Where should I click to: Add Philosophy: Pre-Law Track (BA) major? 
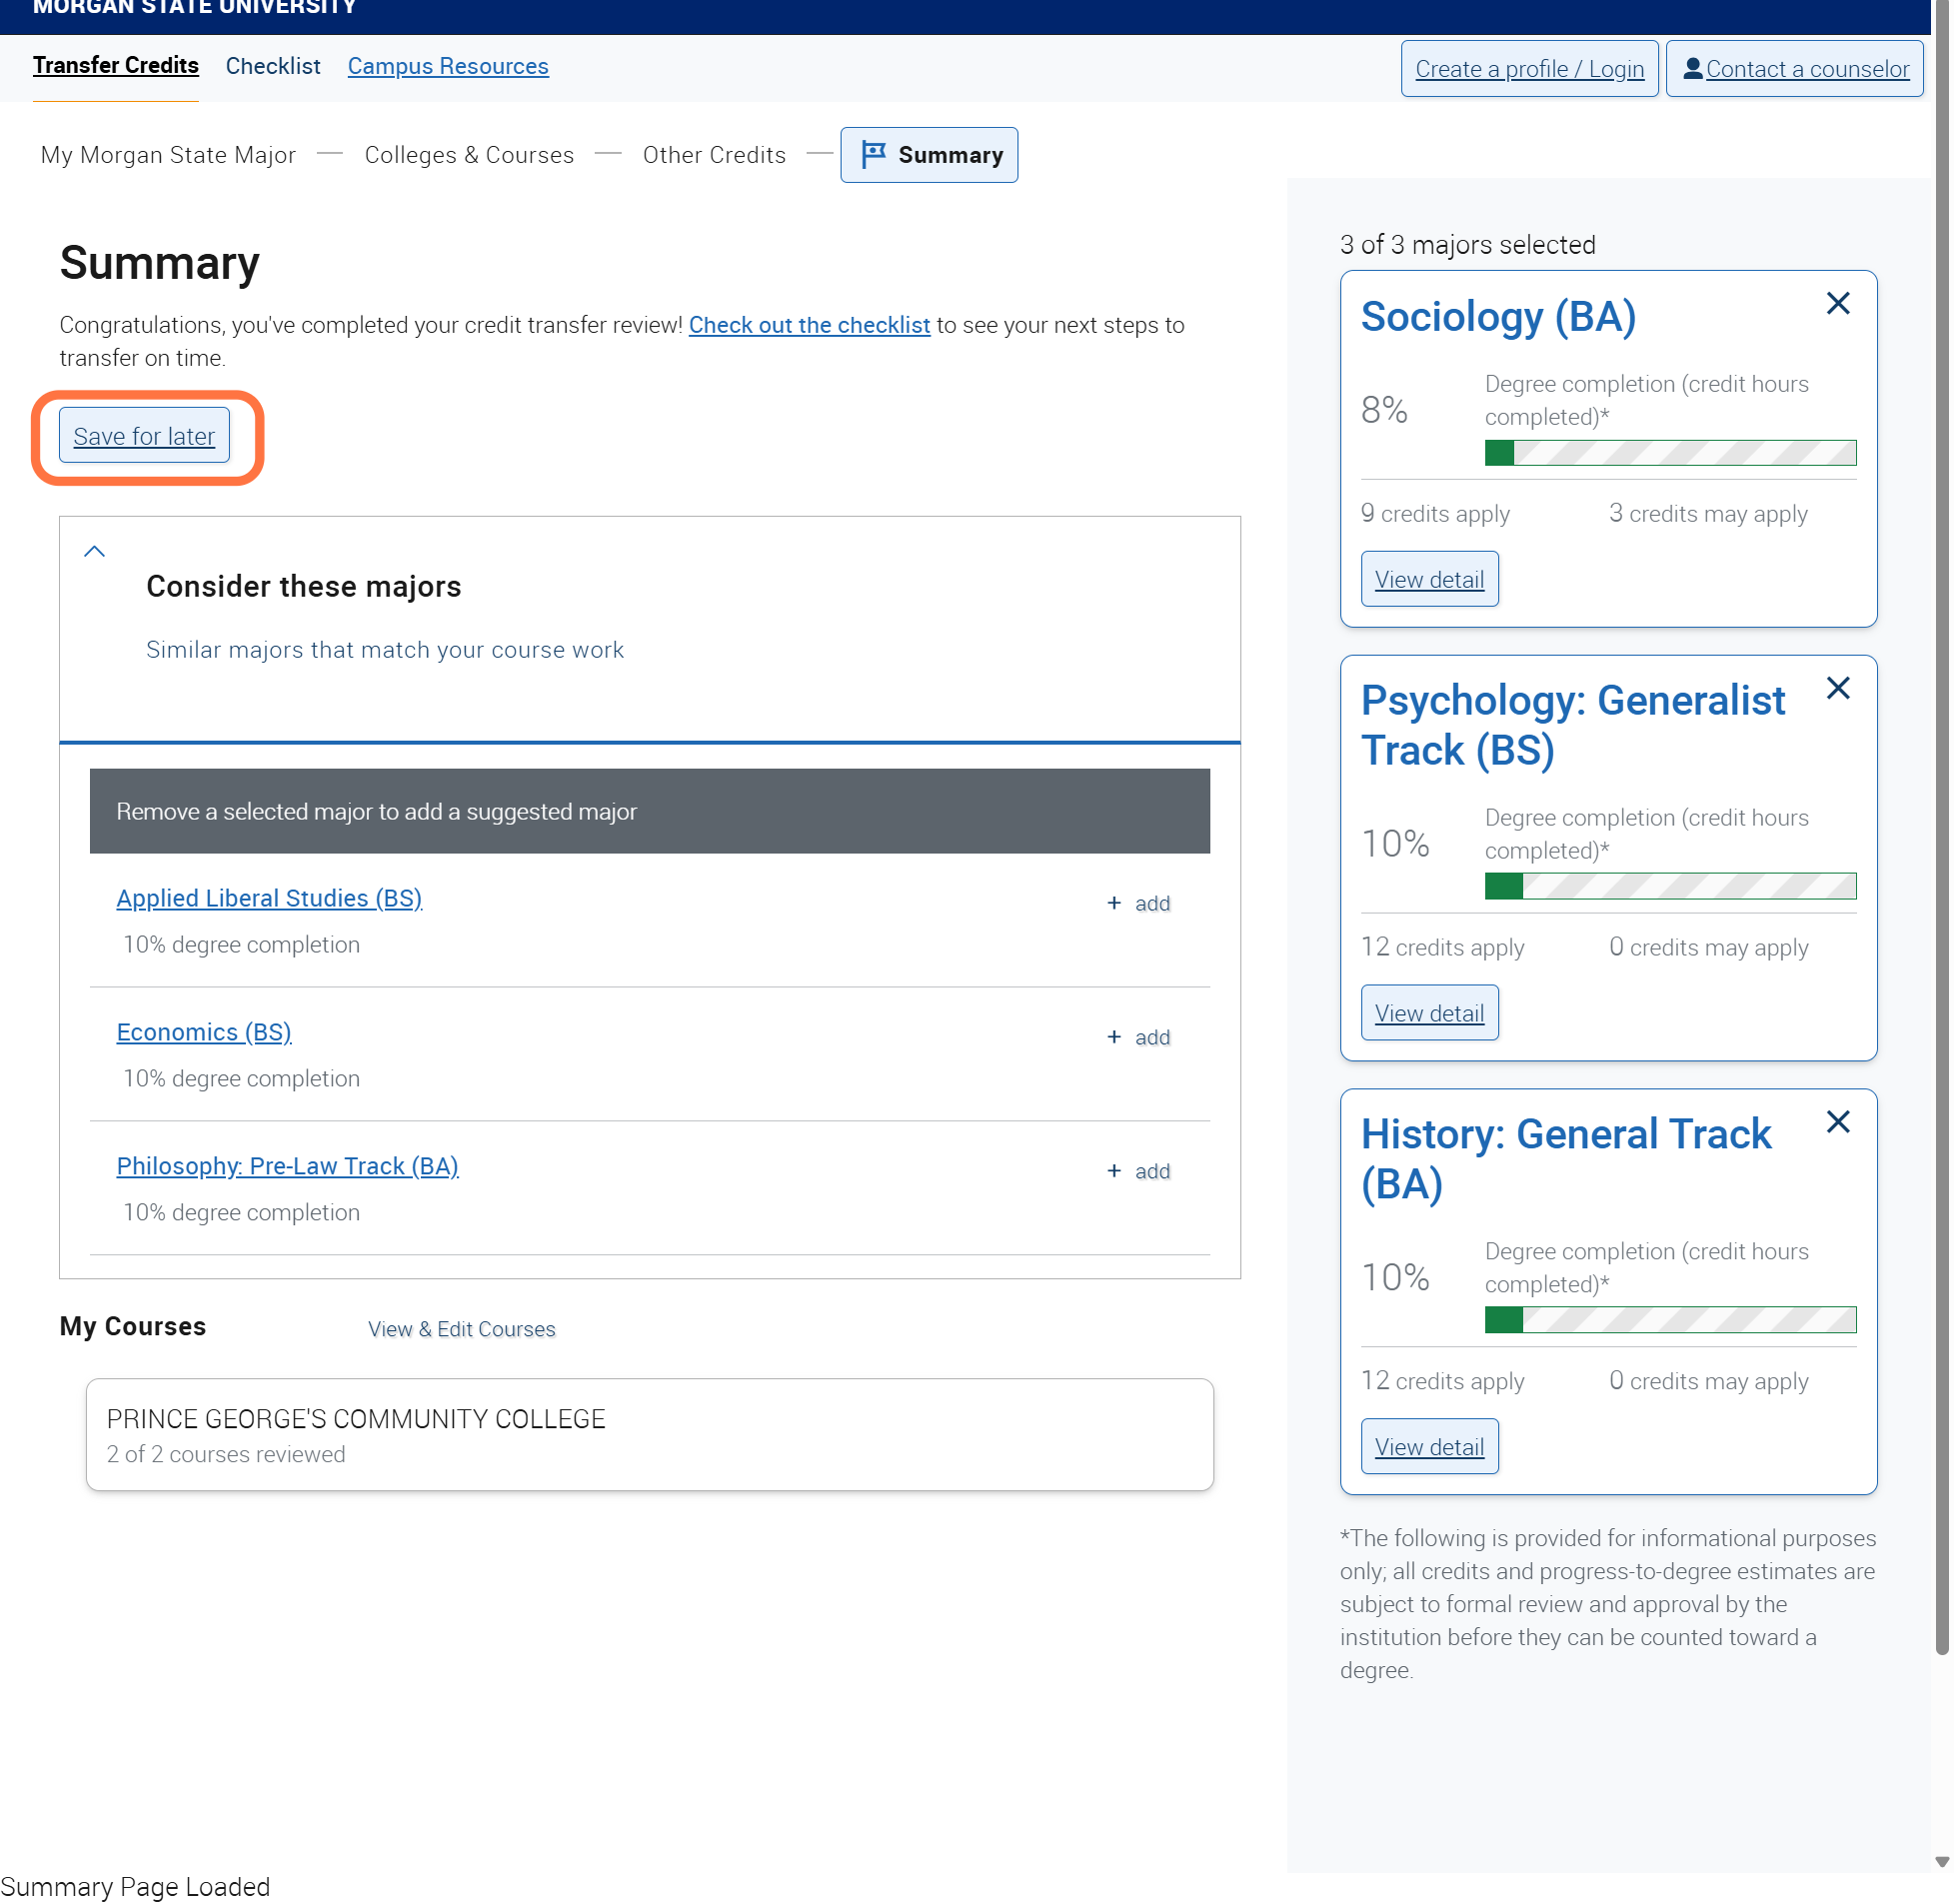point(1139,1171)
